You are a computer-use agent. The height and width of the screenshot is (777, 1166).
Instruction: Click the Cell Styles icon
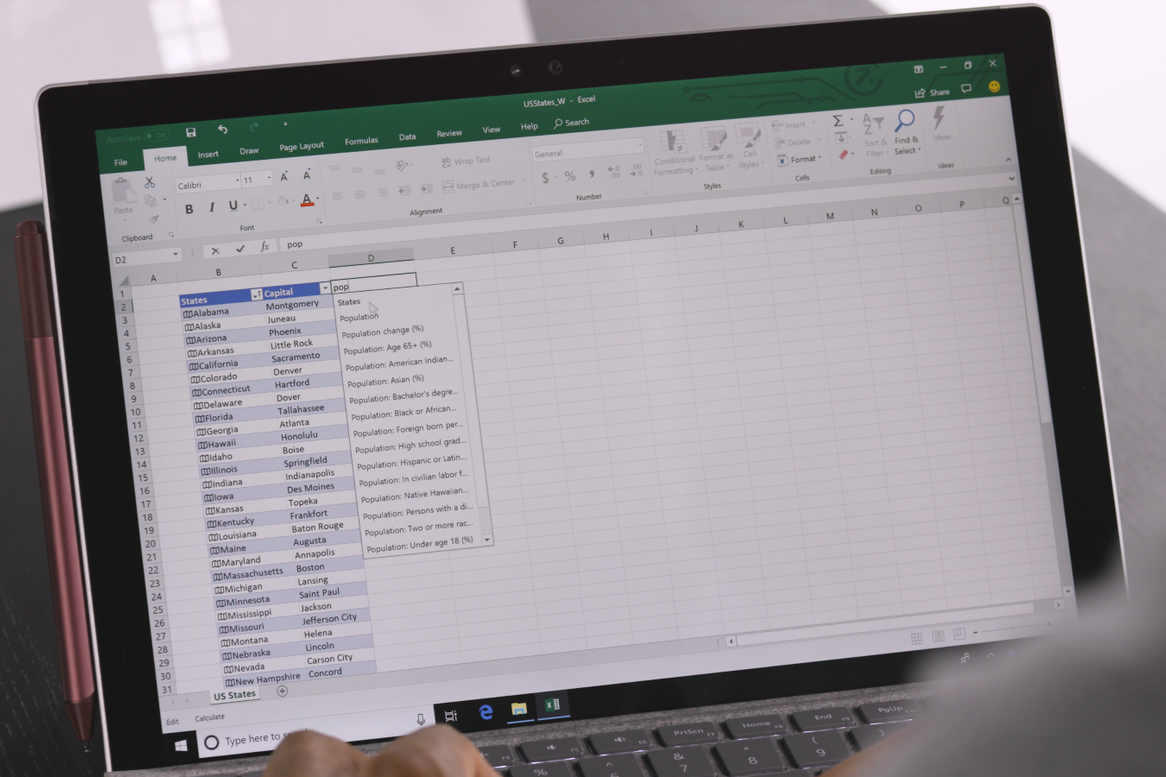tap(747, 136)
